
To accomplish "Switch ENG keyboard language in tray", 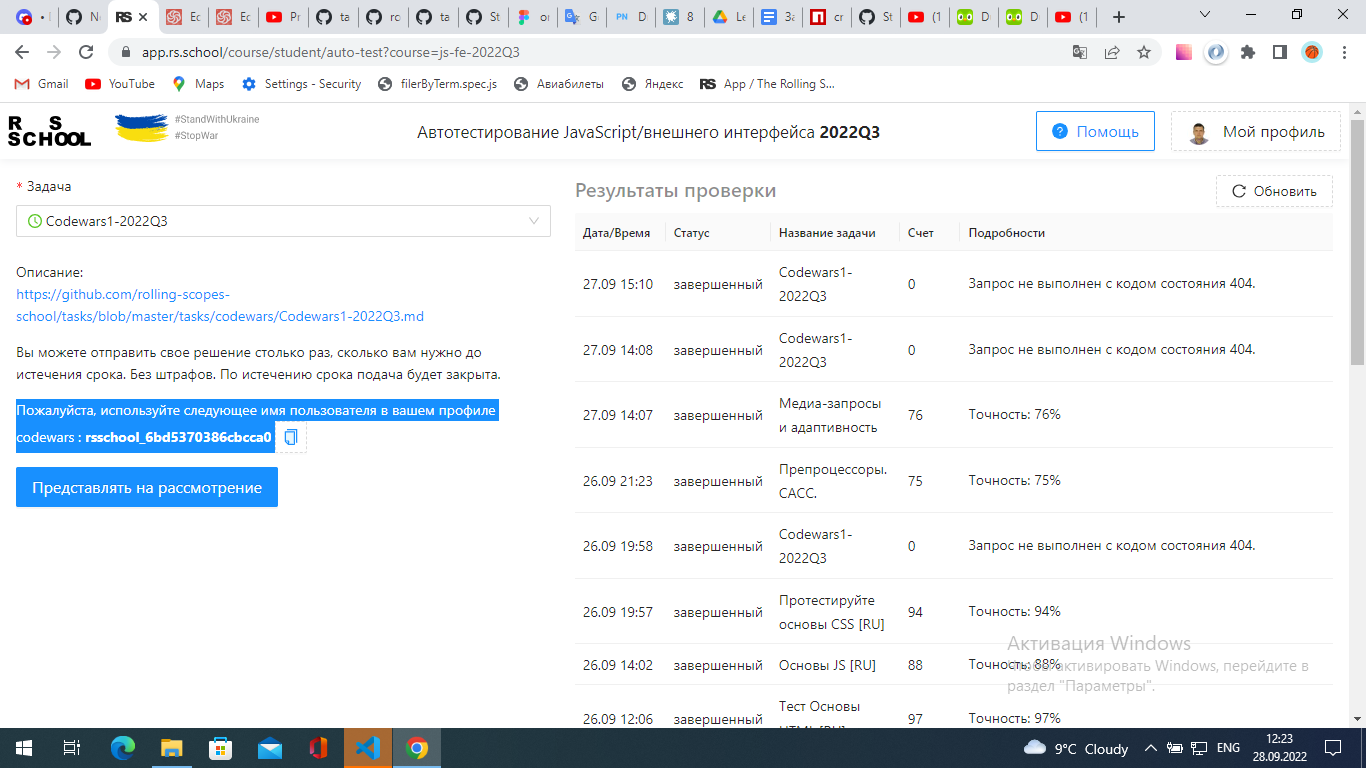I will tap(1228, 748).
